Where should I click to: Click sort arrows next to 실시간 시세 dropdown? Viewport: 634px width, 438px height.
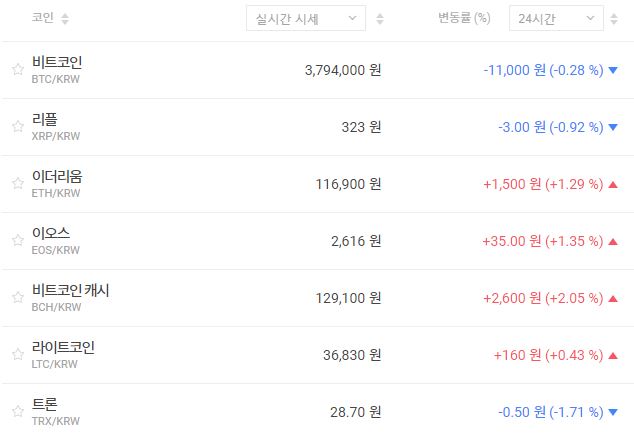tap(378, 19)
